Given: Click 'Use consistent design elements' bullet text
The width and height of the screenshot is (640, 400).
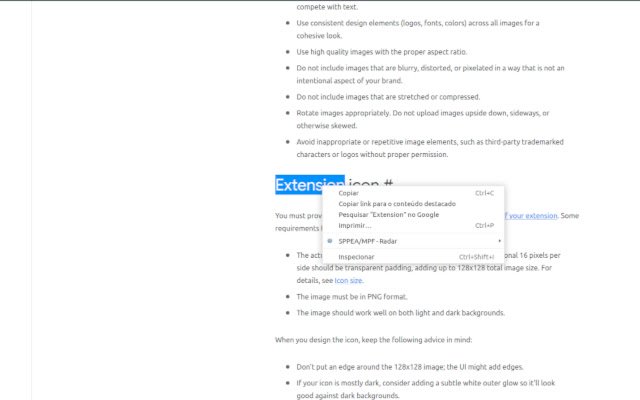Looking at the screenshot, I should [x=418, y=29].
